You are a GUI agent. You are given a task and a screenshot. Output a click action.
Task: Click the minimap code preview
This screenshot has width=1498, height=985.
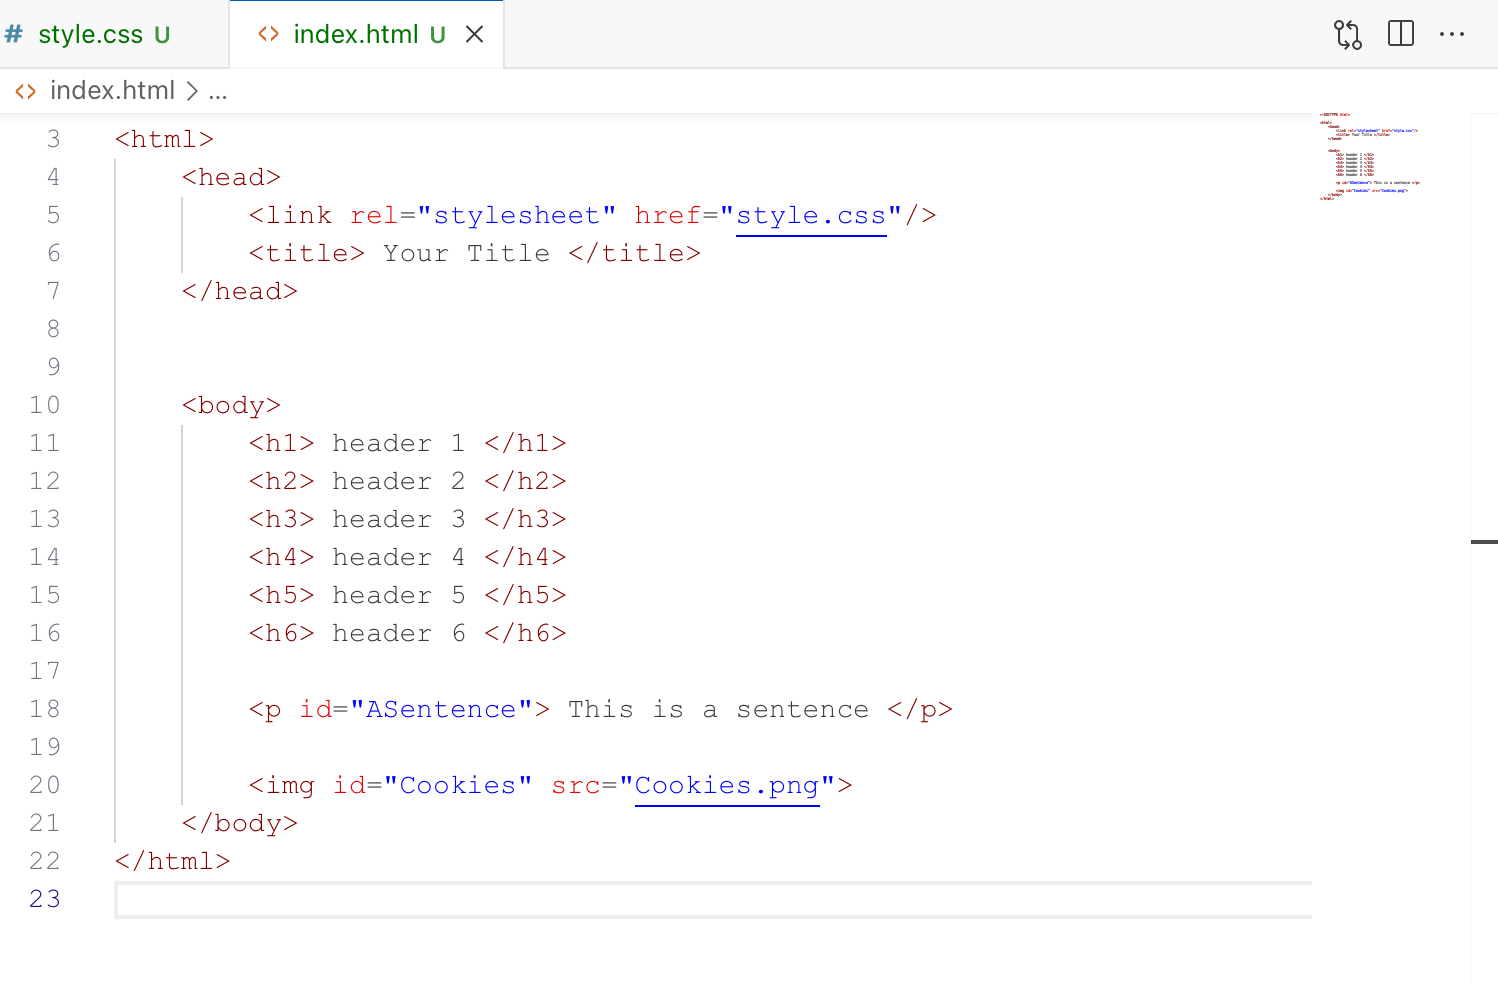pos(1369,157)
